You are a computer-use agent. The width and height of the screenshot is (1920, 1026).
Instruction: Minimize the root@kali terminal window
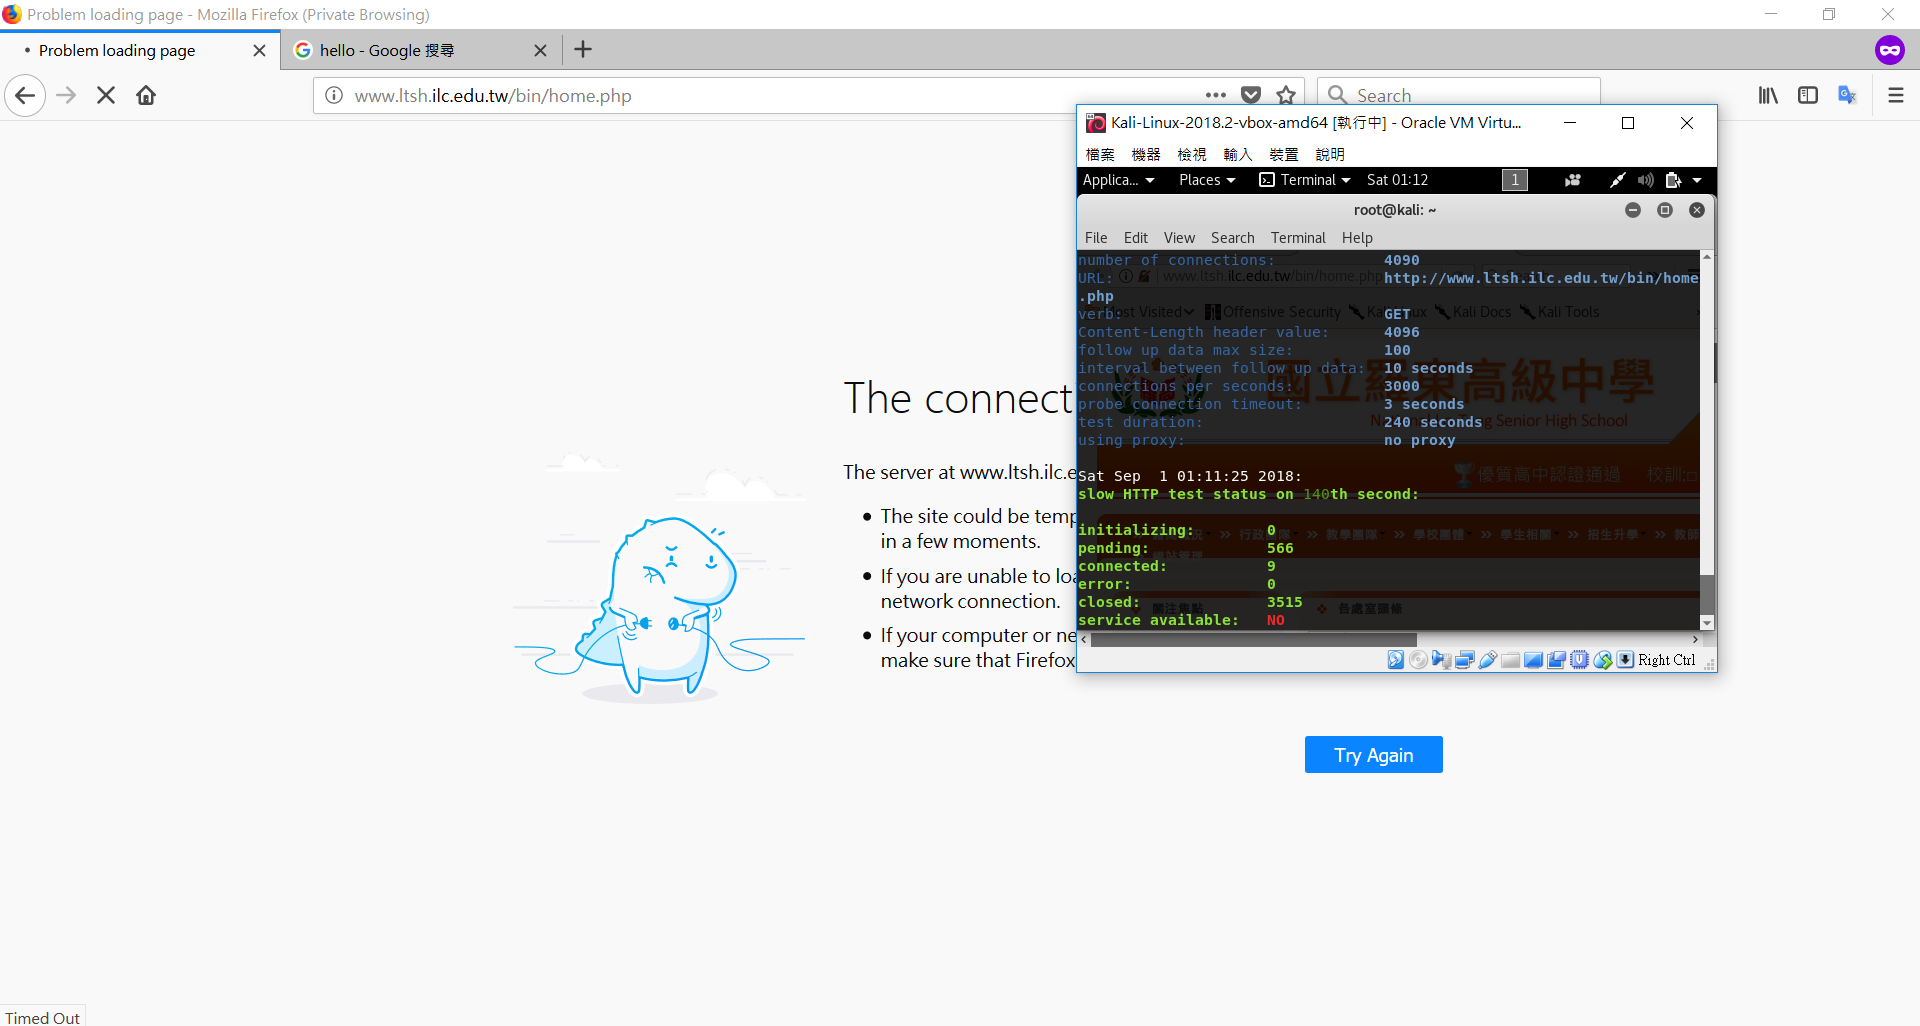click(1633, 210)
